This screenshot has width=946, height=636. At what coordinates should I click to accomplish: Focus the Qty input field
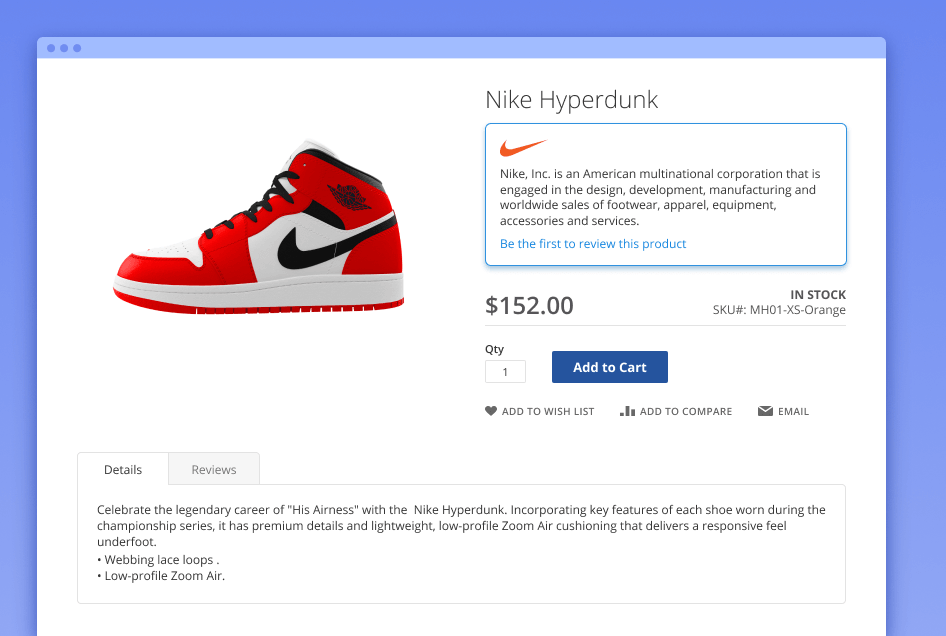pyautogui.click(x=505, y=371)
